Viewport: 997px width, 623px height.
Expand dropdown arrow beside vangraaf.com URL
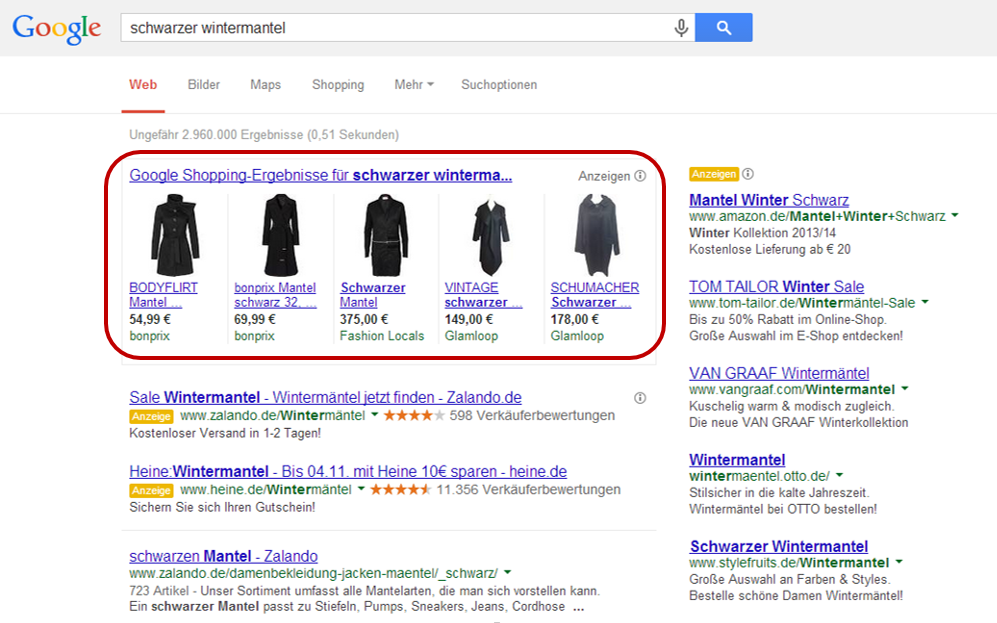(x=905, y=389)
